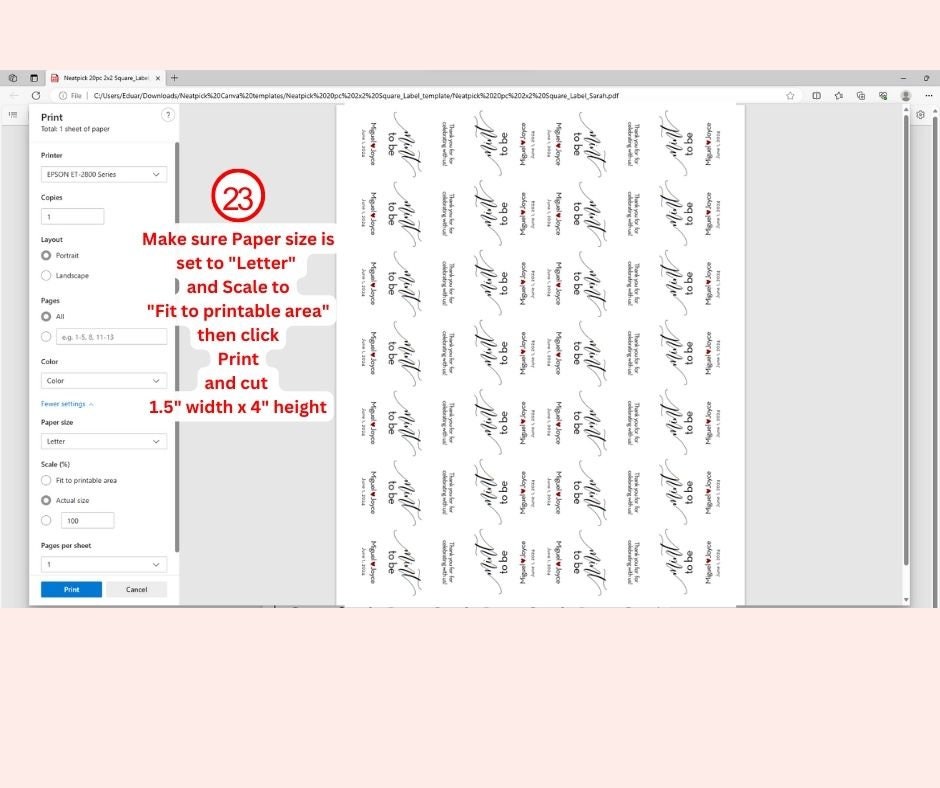The height and width of the screenshot is (788, 940).
Task: Select the custom scale percentage radio button
Action: click(x=46, y=521)
